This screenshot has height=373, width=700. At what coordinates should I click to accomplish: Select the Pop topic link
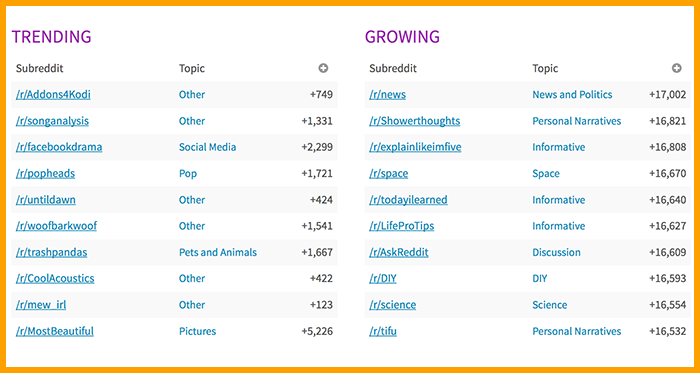(188, 174)
